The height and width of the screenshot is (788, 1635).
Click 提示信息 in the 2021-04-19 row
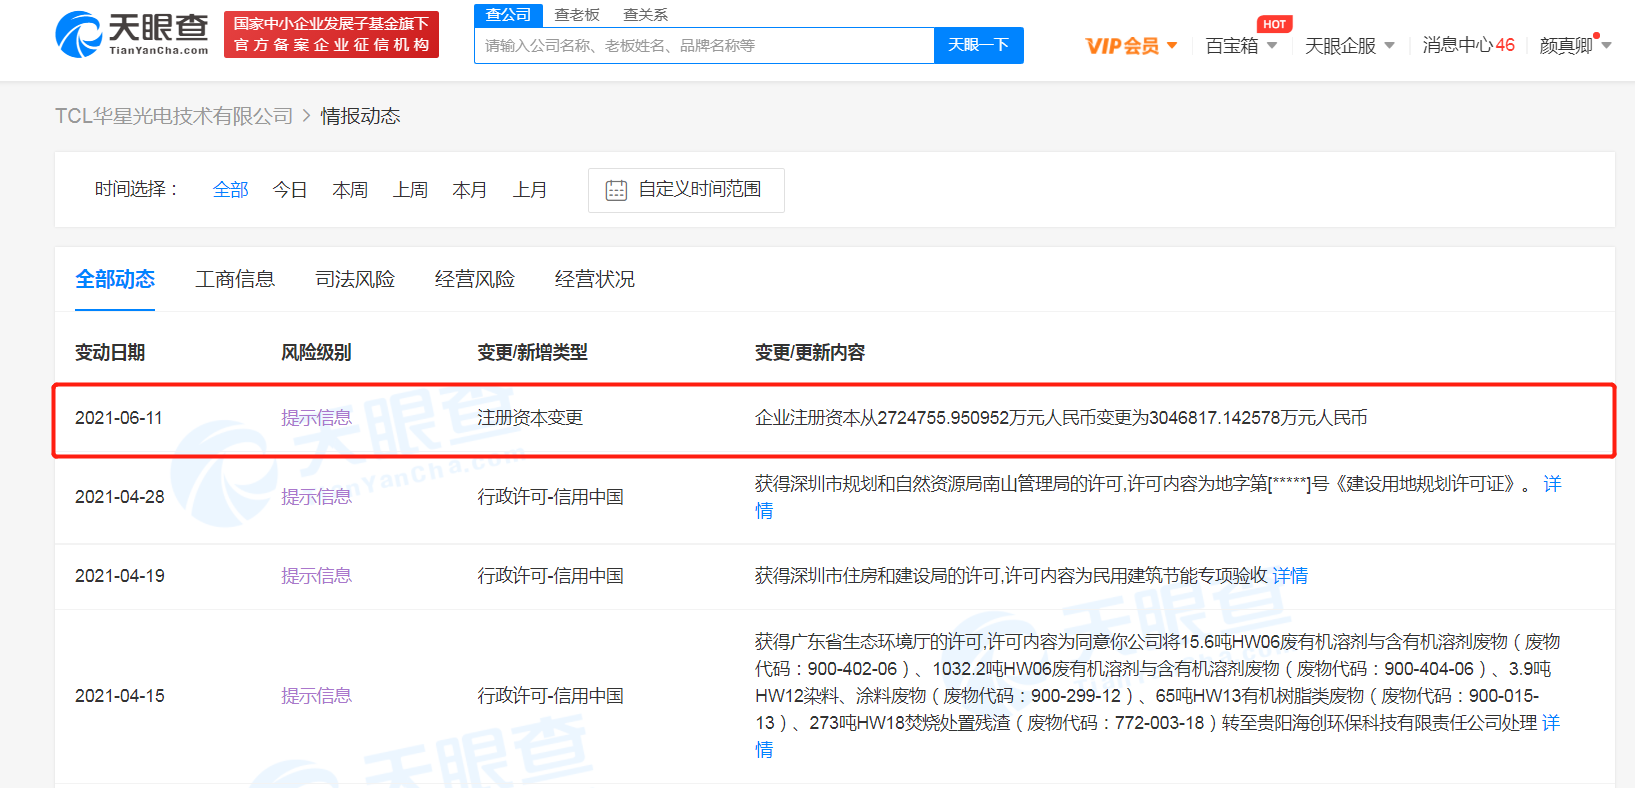point(316,576)
